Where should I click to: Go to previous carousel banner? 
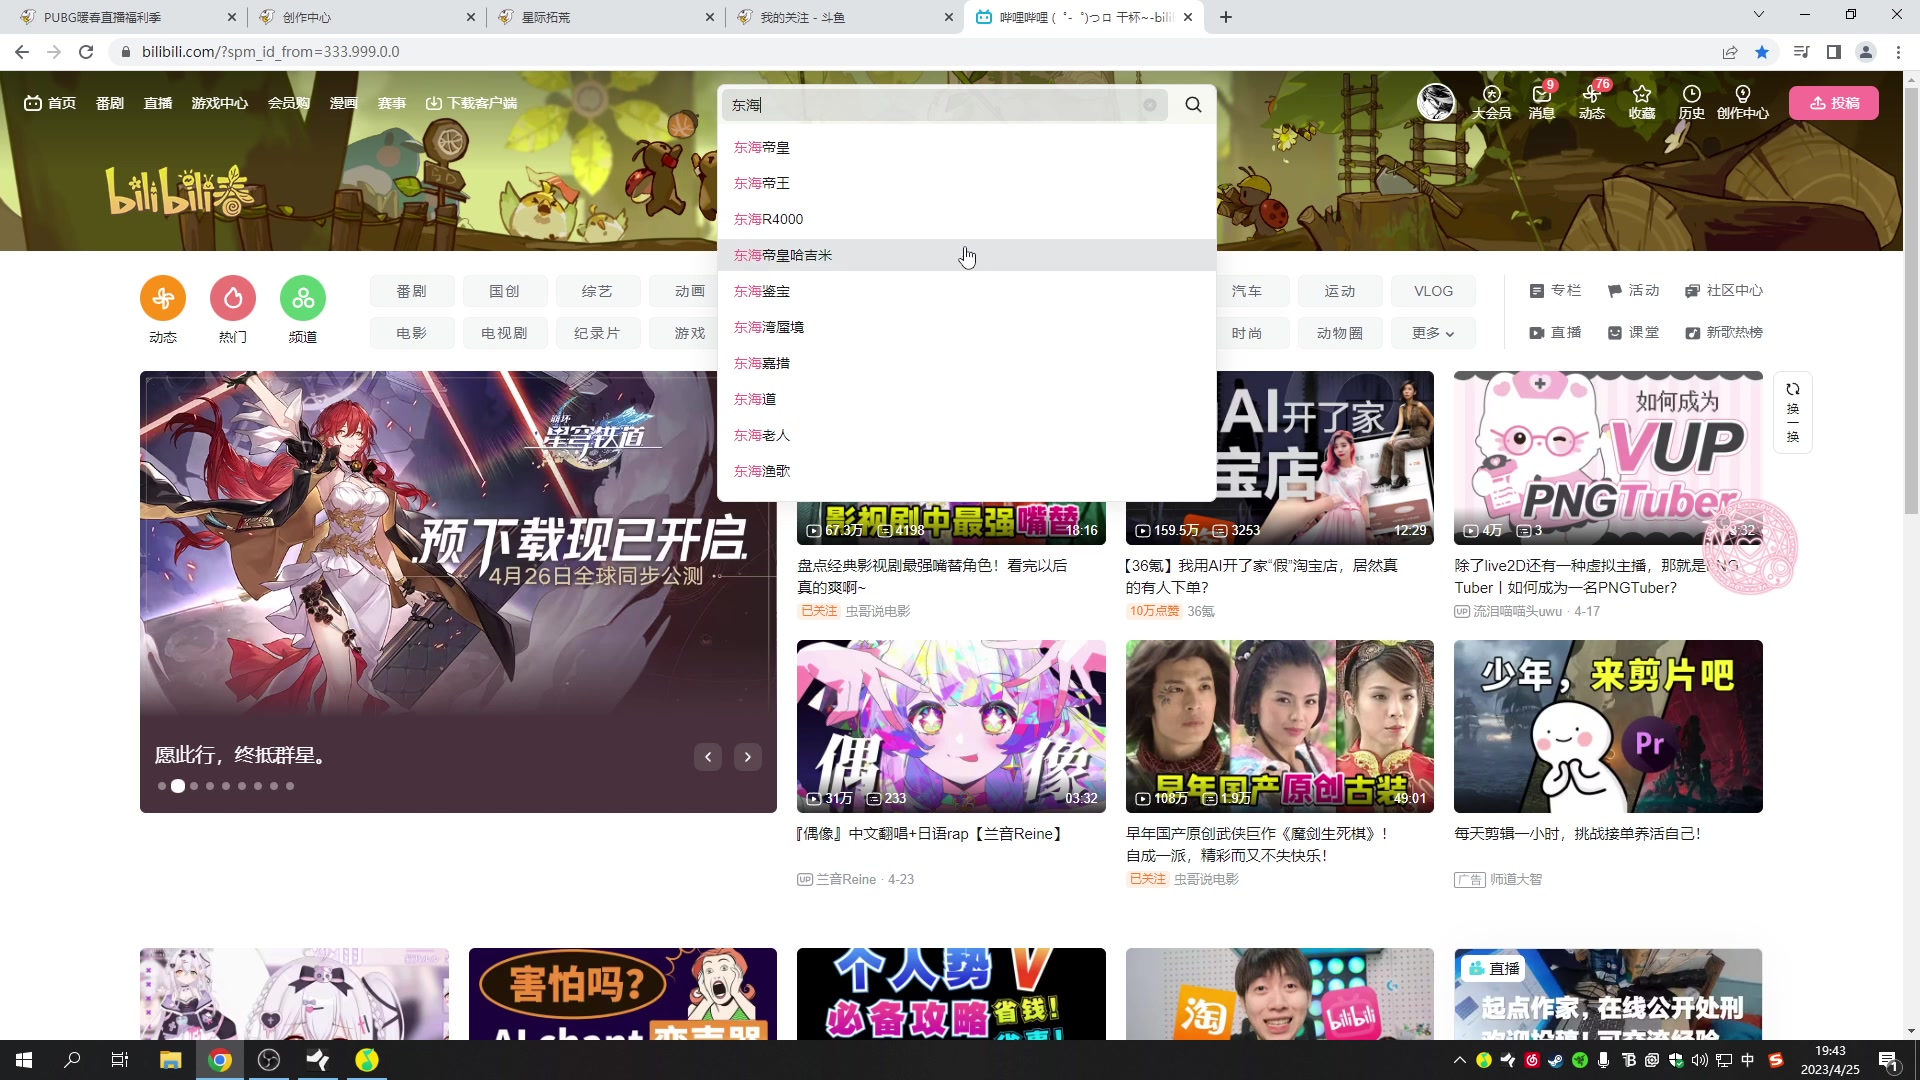(708, 757)
